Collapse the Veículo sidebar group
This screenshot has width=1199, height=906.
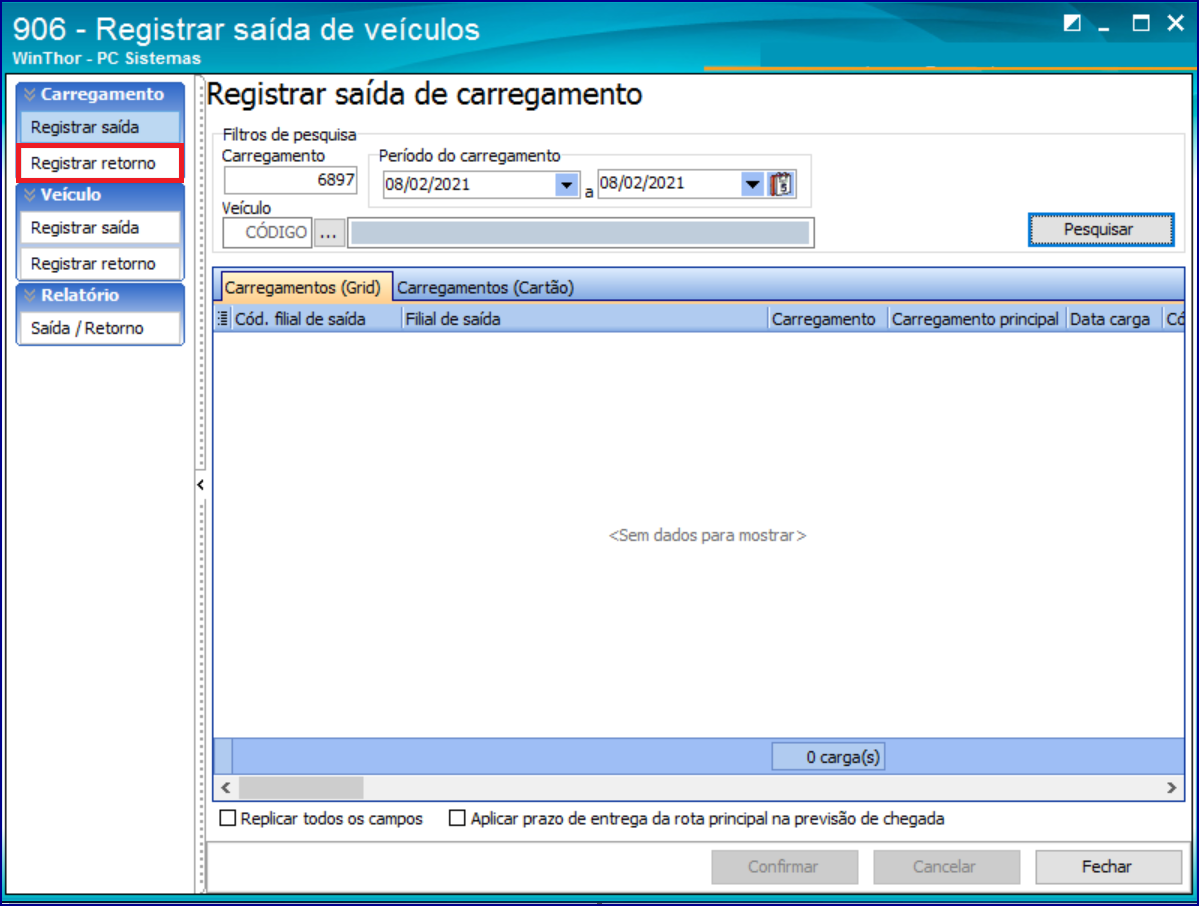click(x=100, y=195)
